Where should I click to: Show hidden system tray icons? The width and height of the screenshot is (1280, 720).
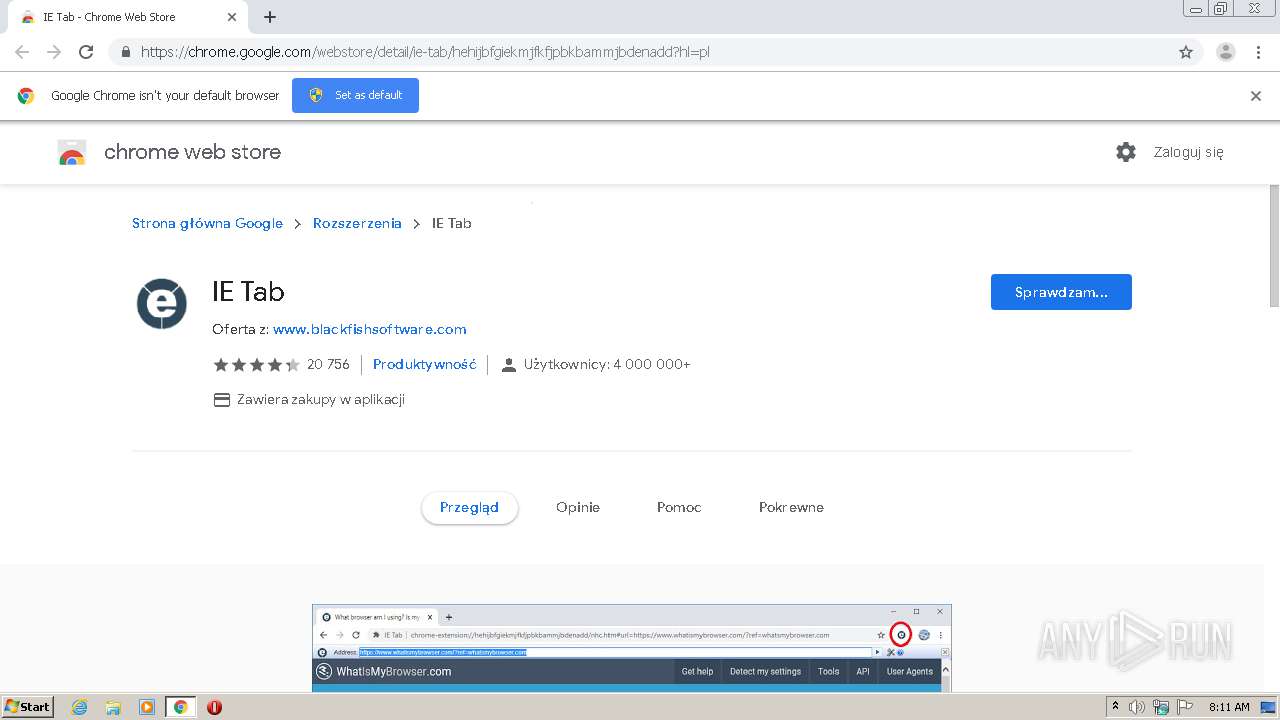tap(1115, 707)
